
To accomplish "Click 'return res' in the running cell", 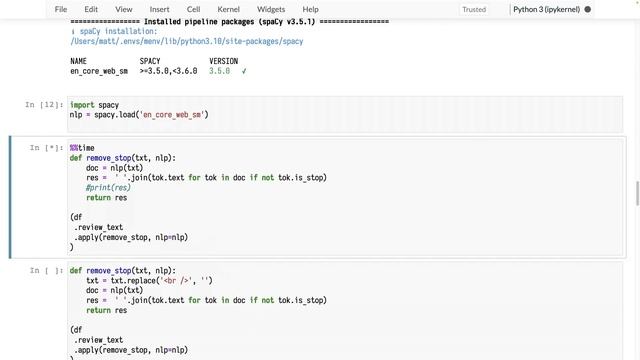I will (x=107, y=198).
